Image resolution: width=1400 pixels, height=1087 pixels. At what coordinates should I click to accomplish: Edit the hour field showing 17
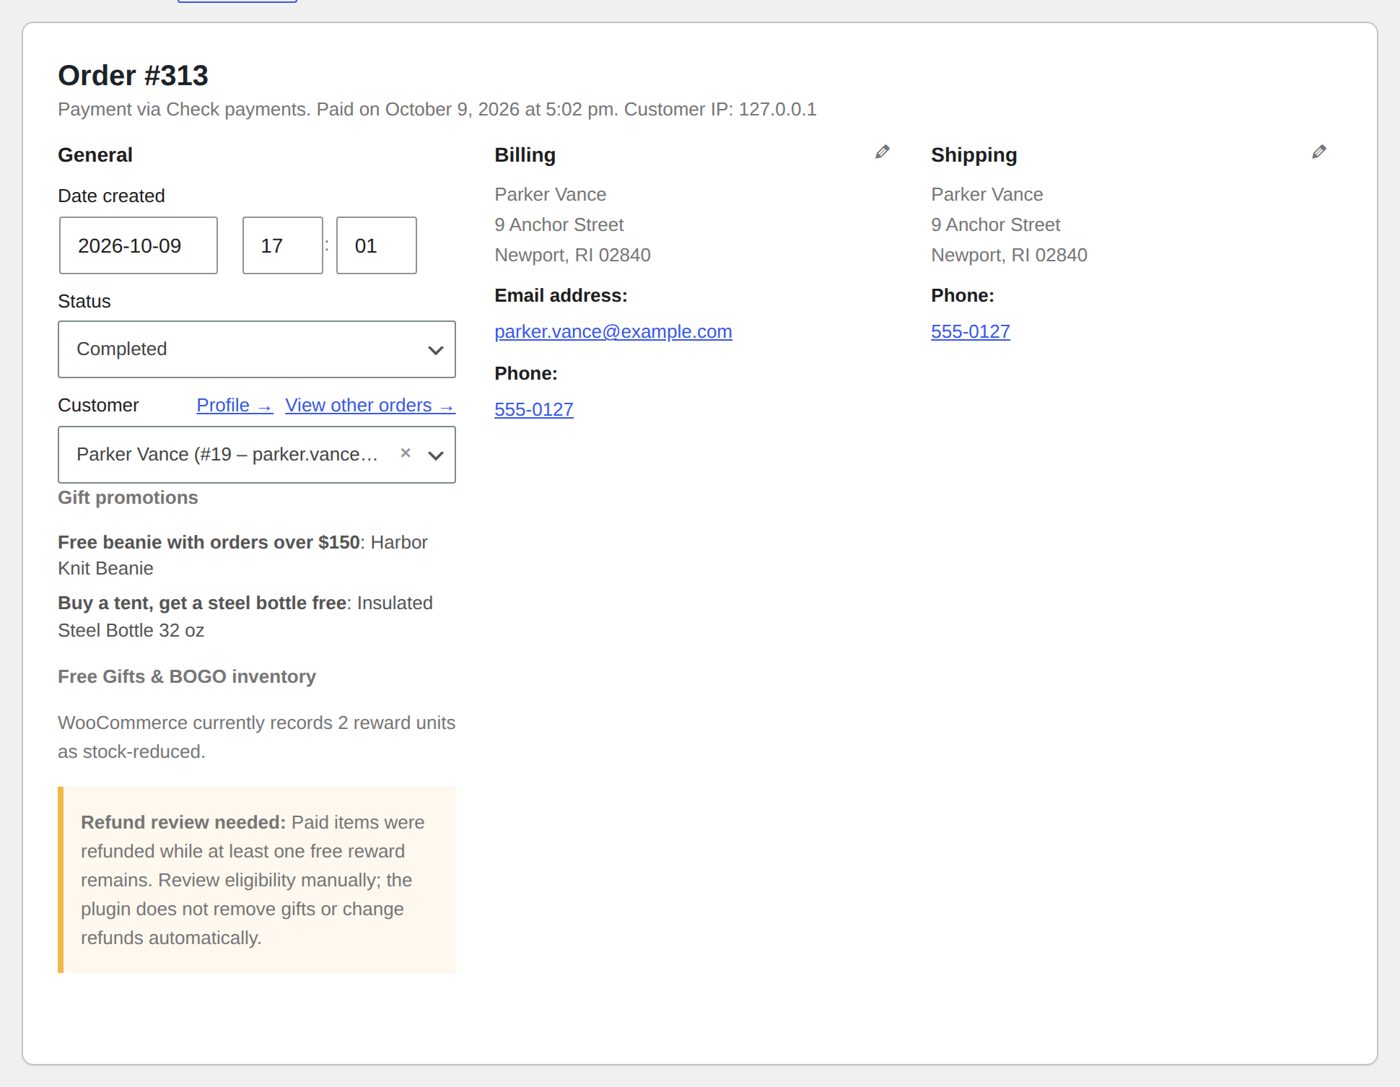coord(283,245)
